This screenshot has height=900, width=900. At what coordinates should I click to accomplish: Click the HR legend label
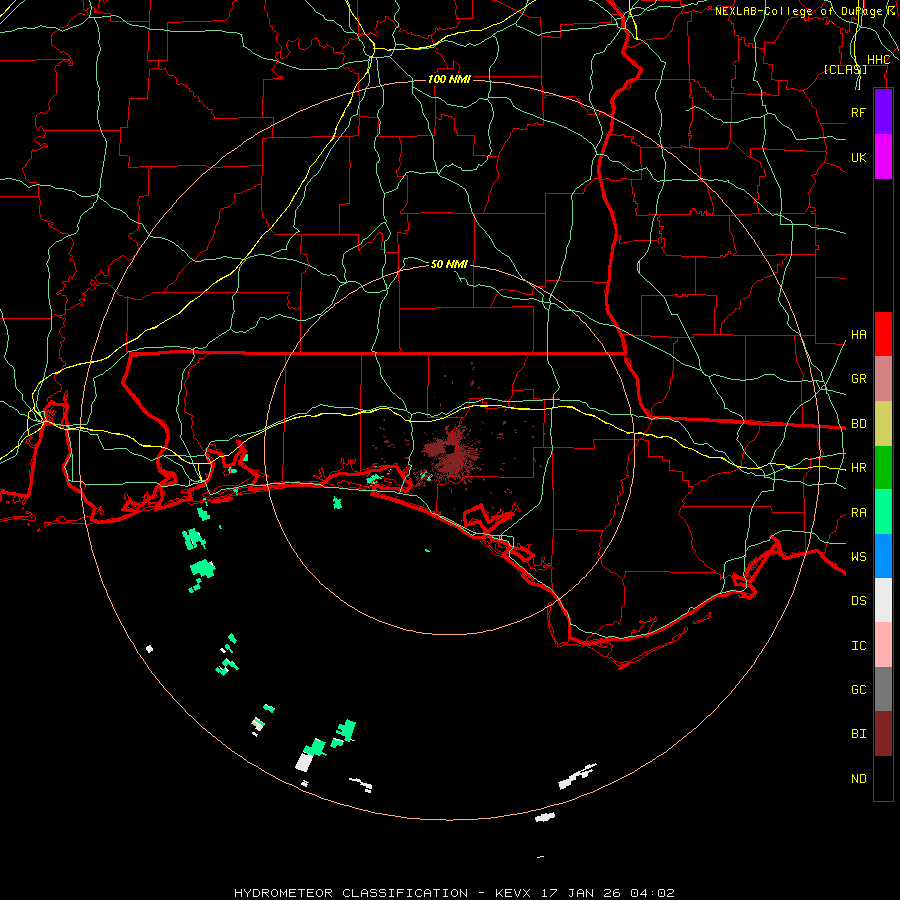[x=858, y=468]
